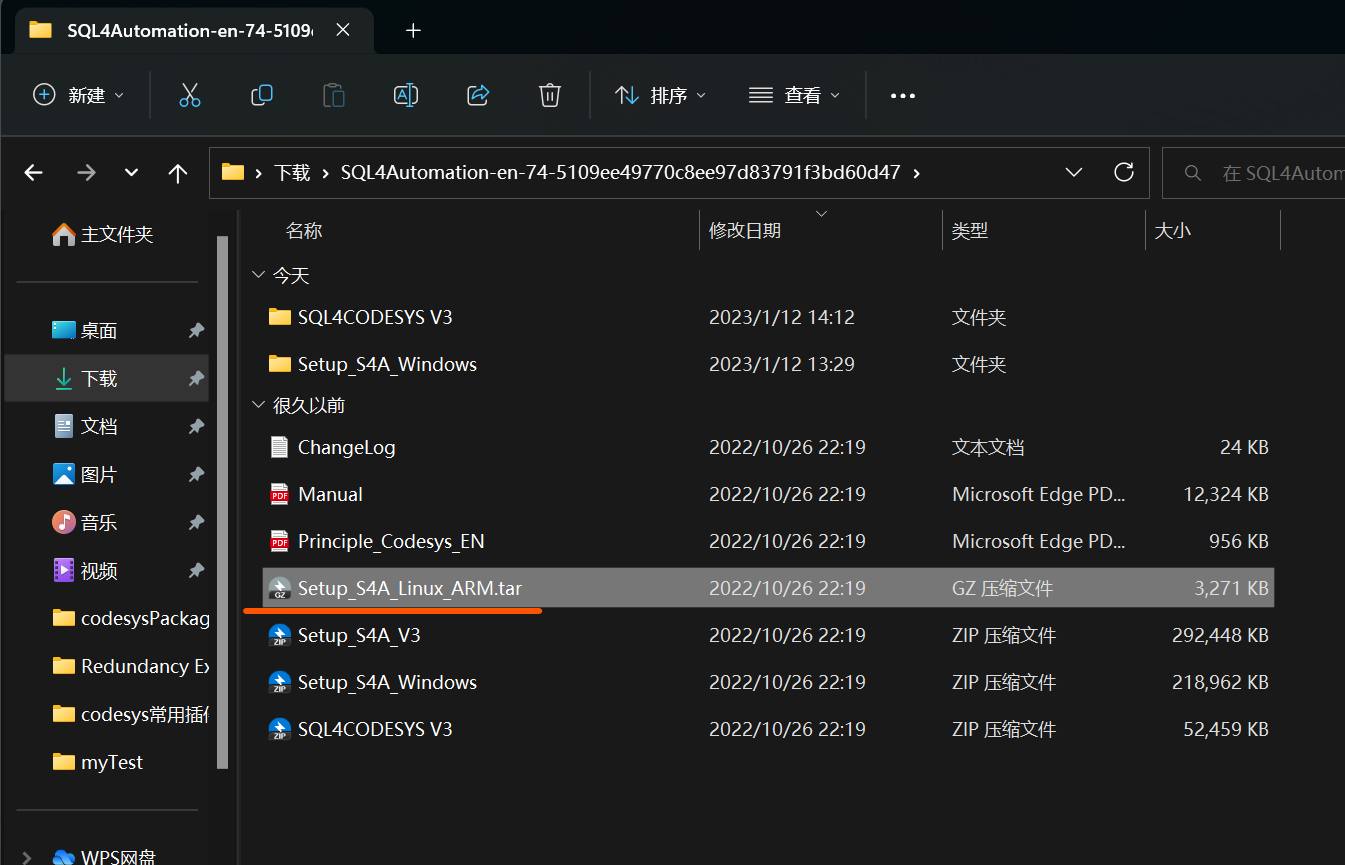1345x865 pixels.
Task: Open the codesysPackag folder in sidebar
Action: coord(106,618)
